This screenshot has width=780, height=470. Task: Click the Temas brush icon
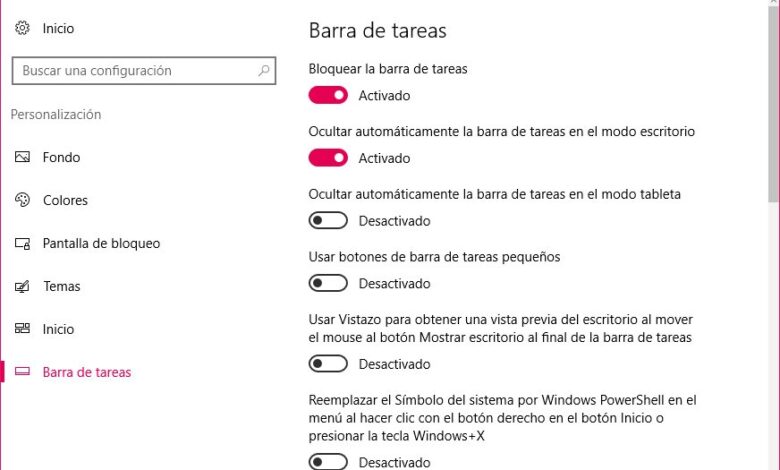pyautogui.click(x=22, y=286)
